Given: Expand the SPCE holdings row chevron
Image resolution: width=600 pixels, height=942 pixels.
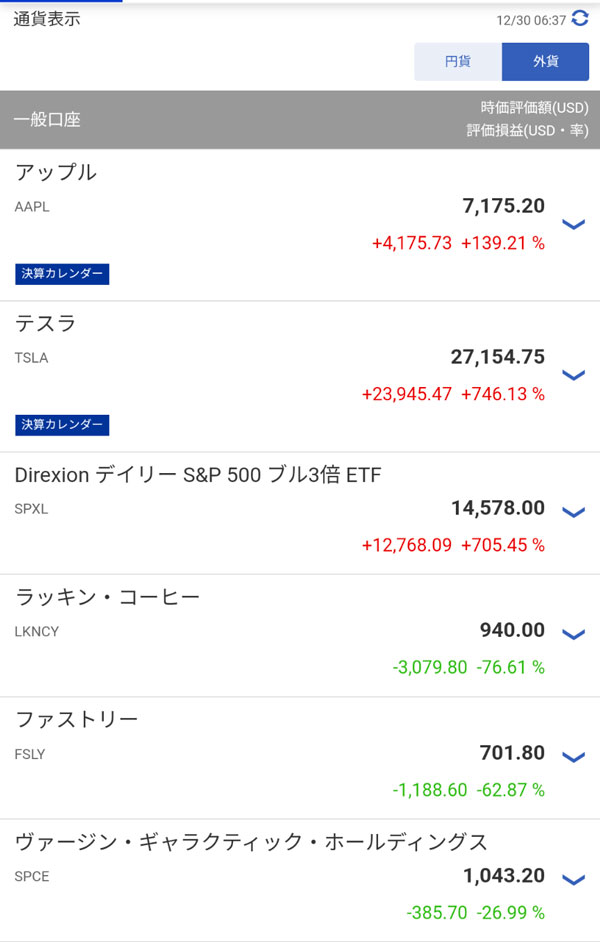Looking at the screenshot, I should pos(573,880).
